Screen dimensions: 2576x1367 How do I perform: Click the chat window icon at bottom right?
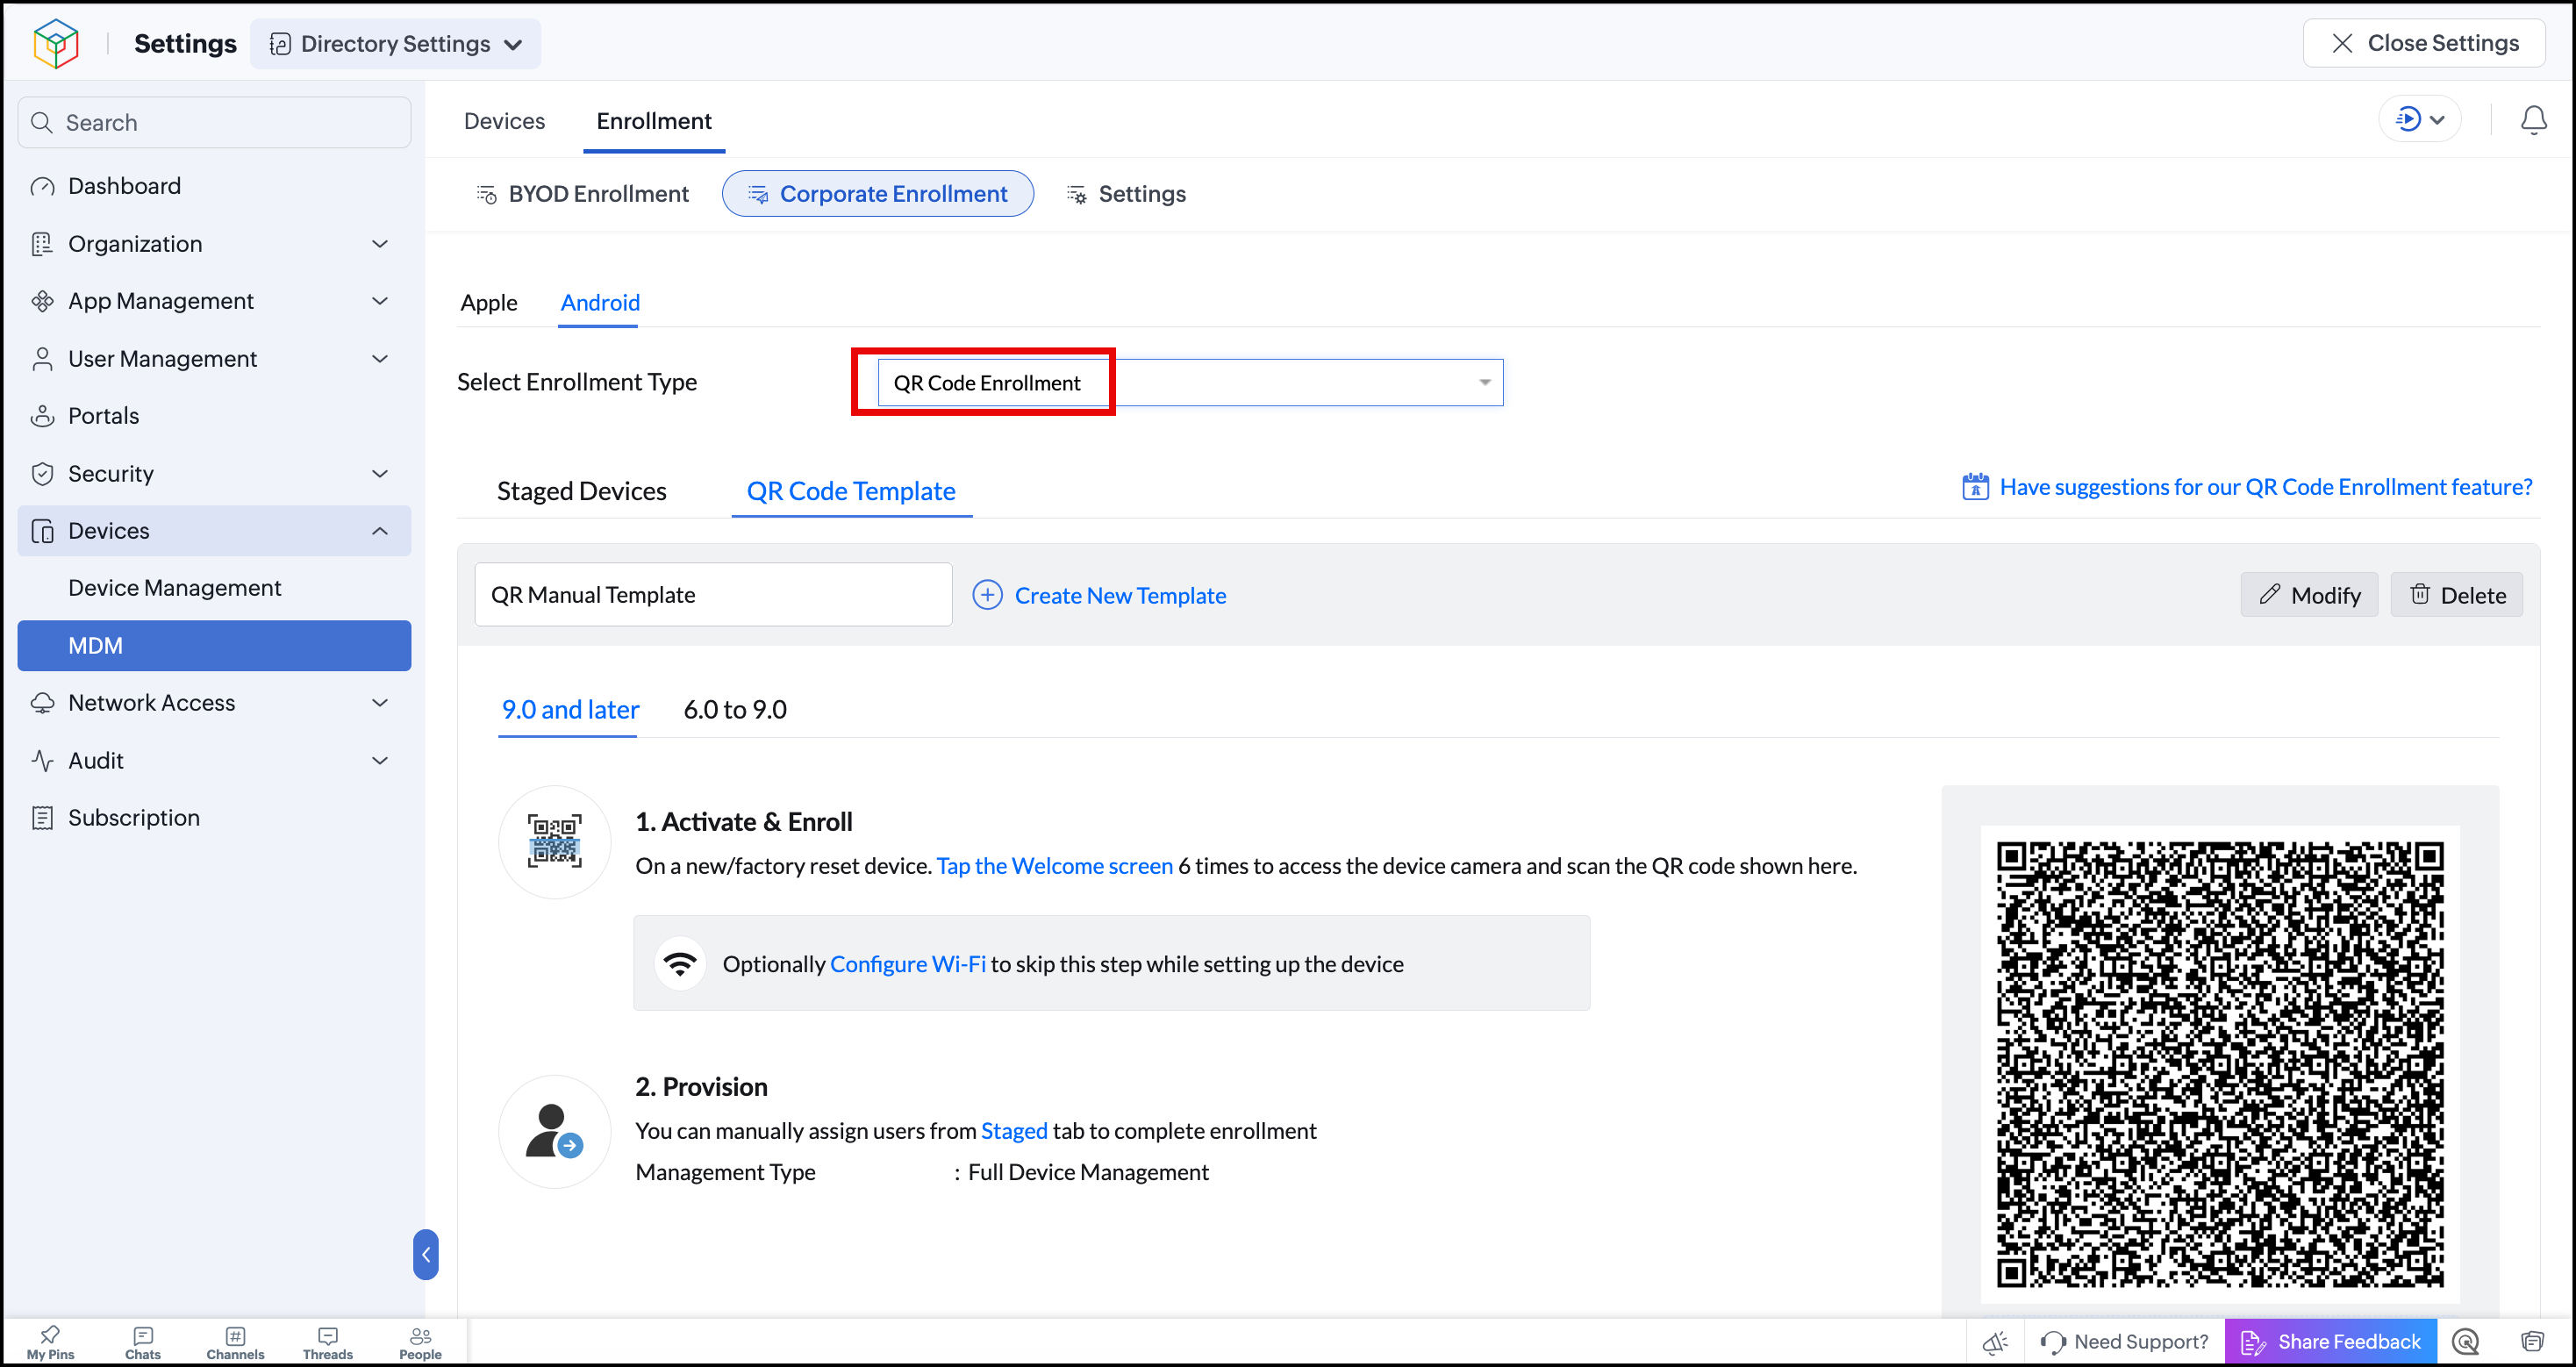pyautogui.click(x=2532, y=1342)
